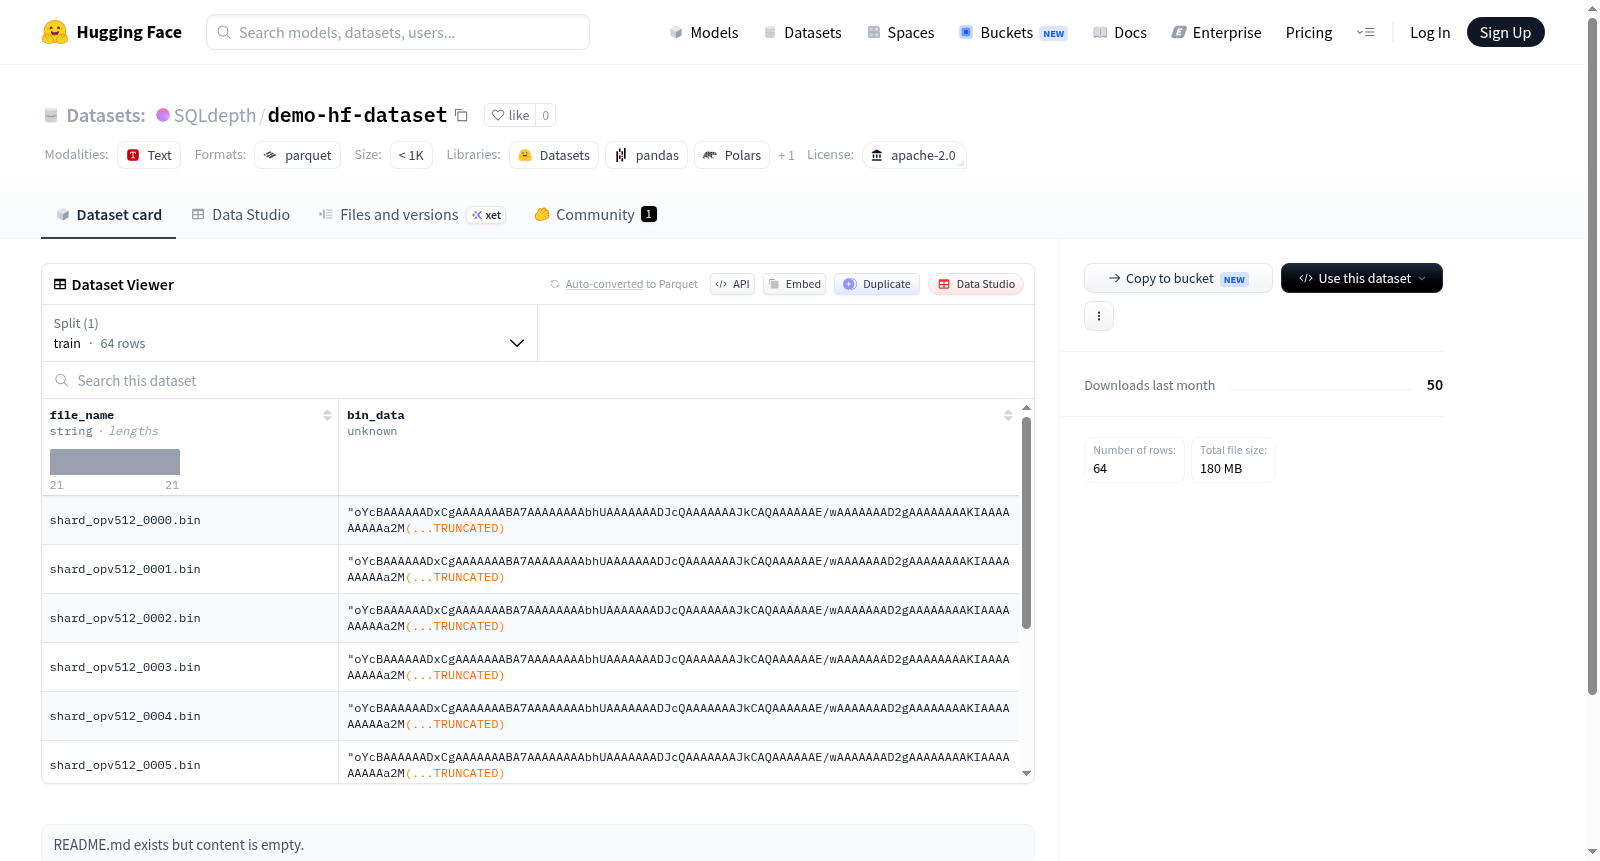
Task: Select the shard_opv512_0003.bin cell
Action: [x=190, y=667]
